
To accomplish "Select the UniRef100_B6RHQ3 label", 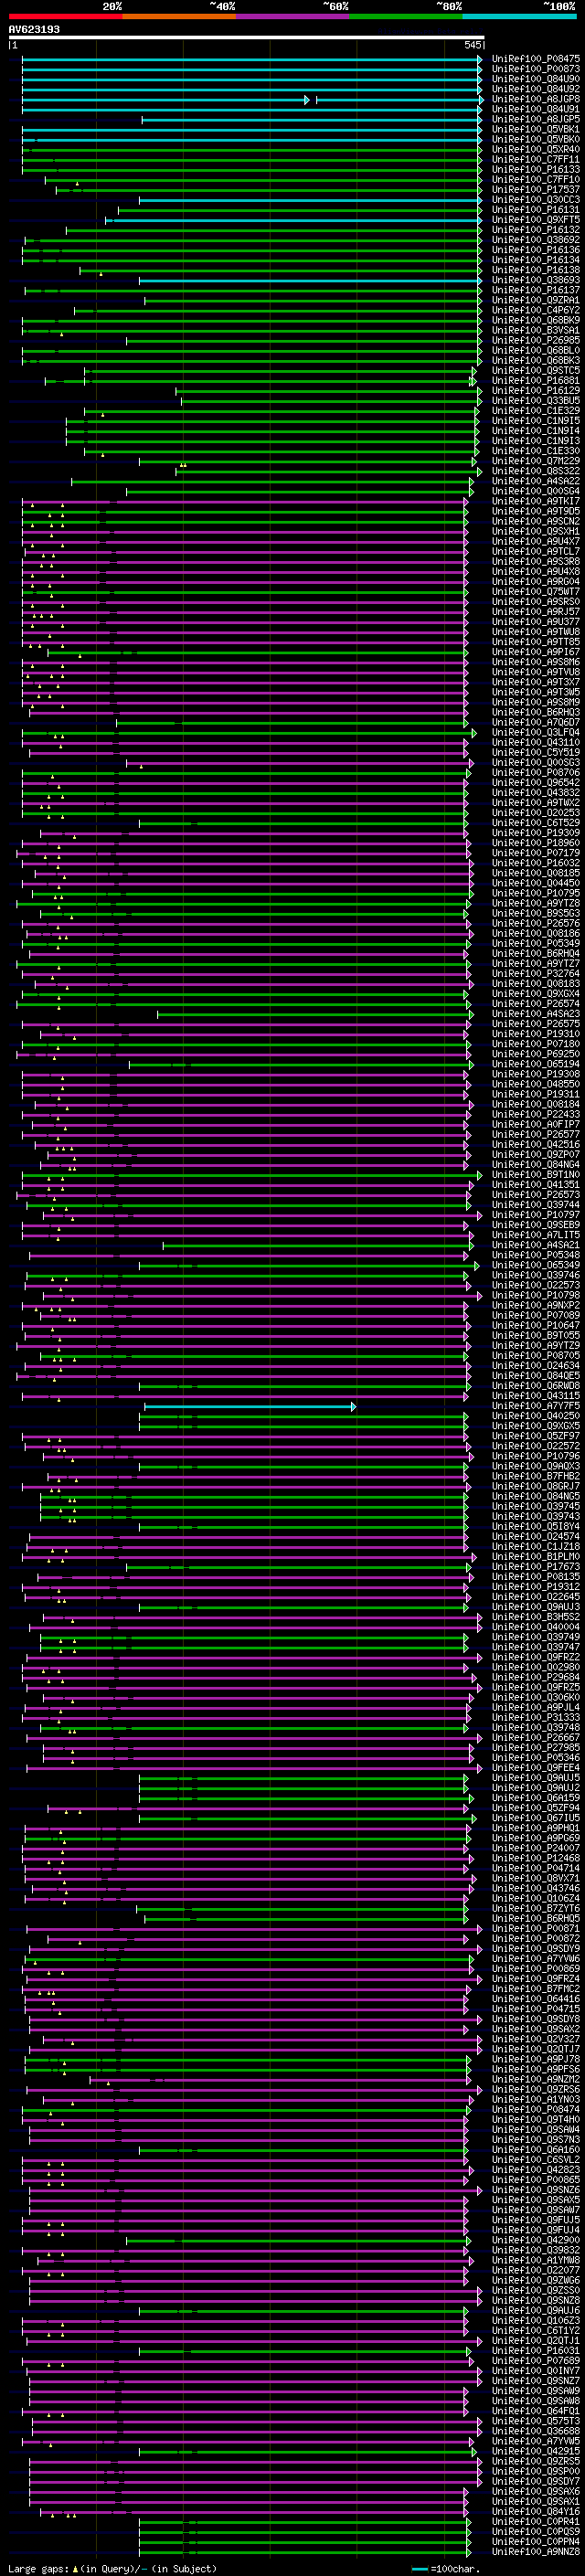I will [535, 712].
